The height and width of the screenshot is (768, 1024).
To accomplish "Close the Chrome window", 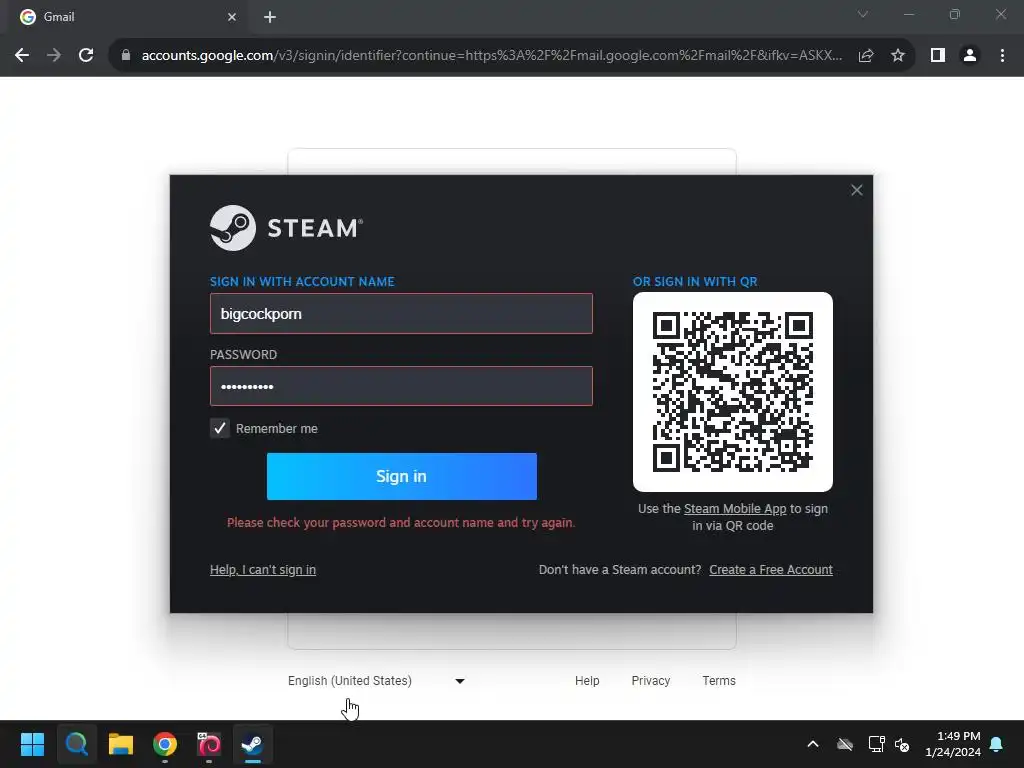I will coord(1000,14).
